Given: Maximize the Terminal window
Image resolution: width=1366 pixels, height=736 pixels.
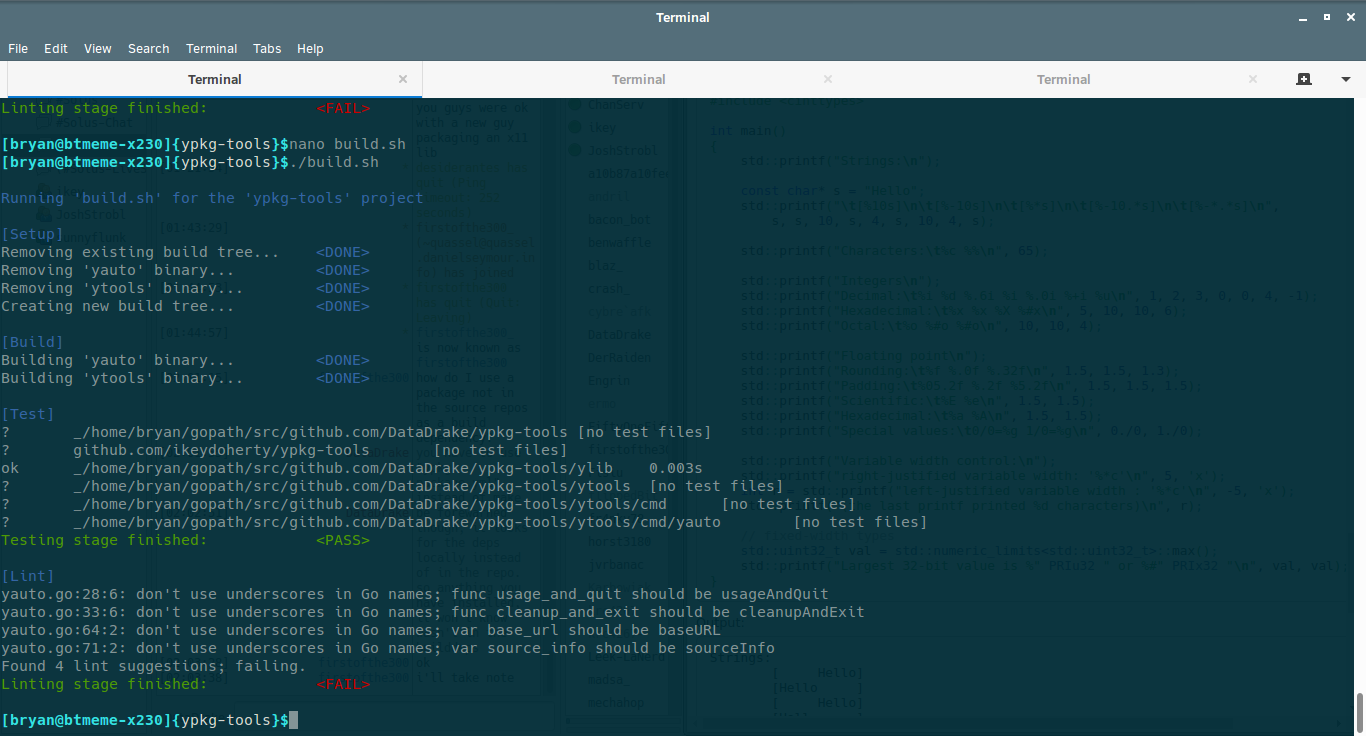Looking at the screenshot, I should point(1326,17).
